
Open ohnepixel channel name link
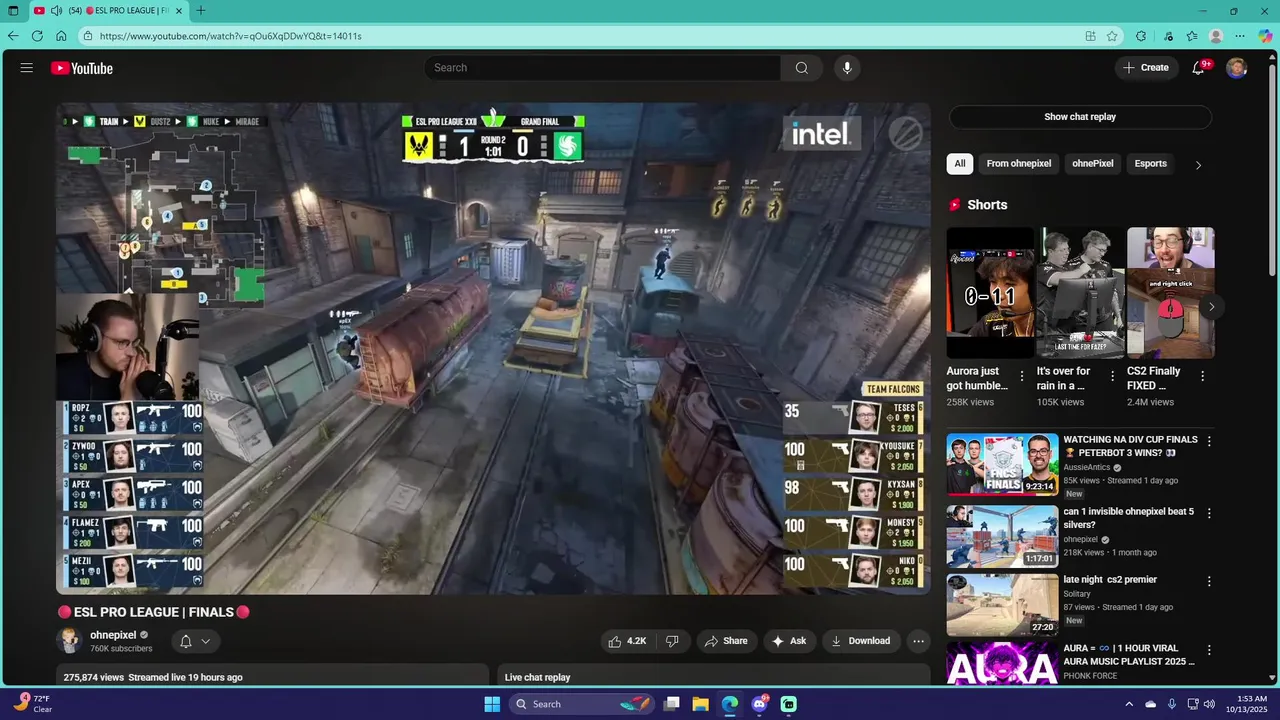[113, 635]
